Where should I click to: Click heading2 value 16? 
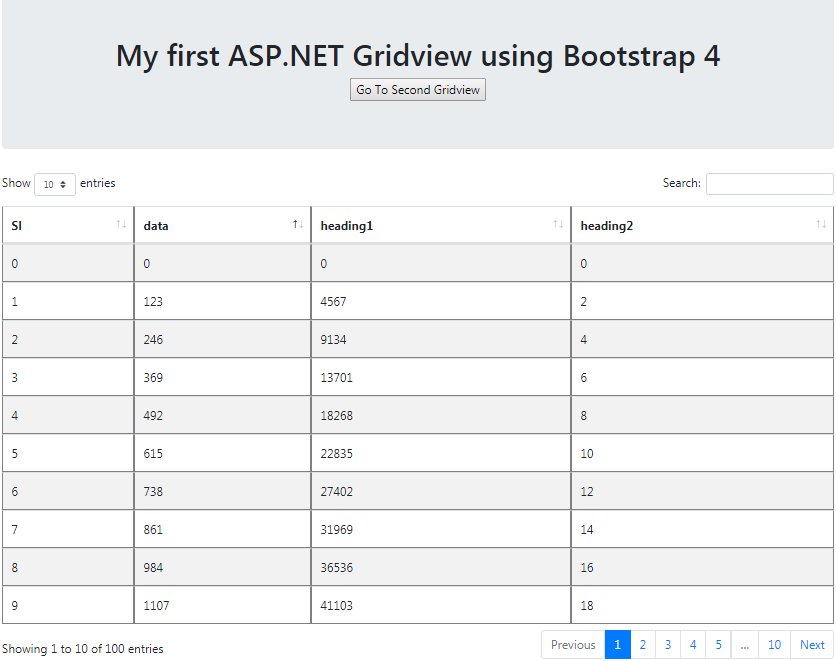point(702,567)
